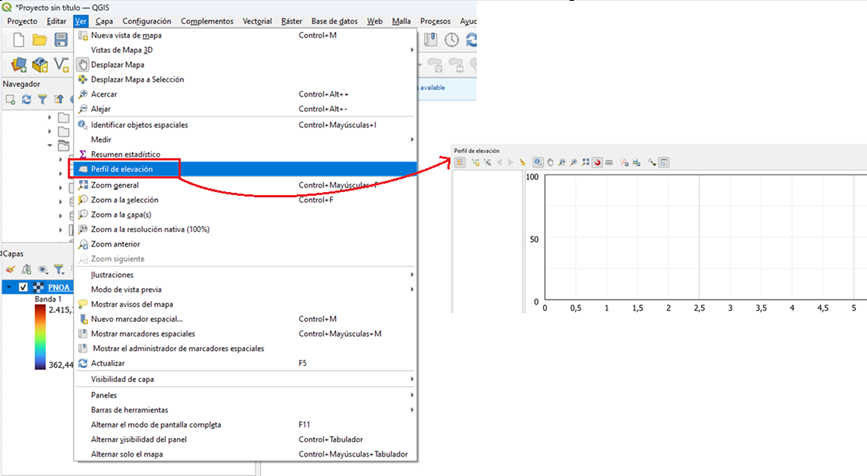
Task: Choose Zoom general from Ver menu
Action: [x=114, y=185]
